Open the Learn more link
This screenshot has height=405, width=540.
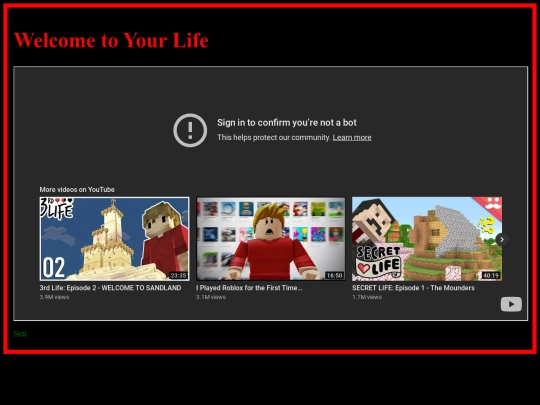[x=352, y=137]
